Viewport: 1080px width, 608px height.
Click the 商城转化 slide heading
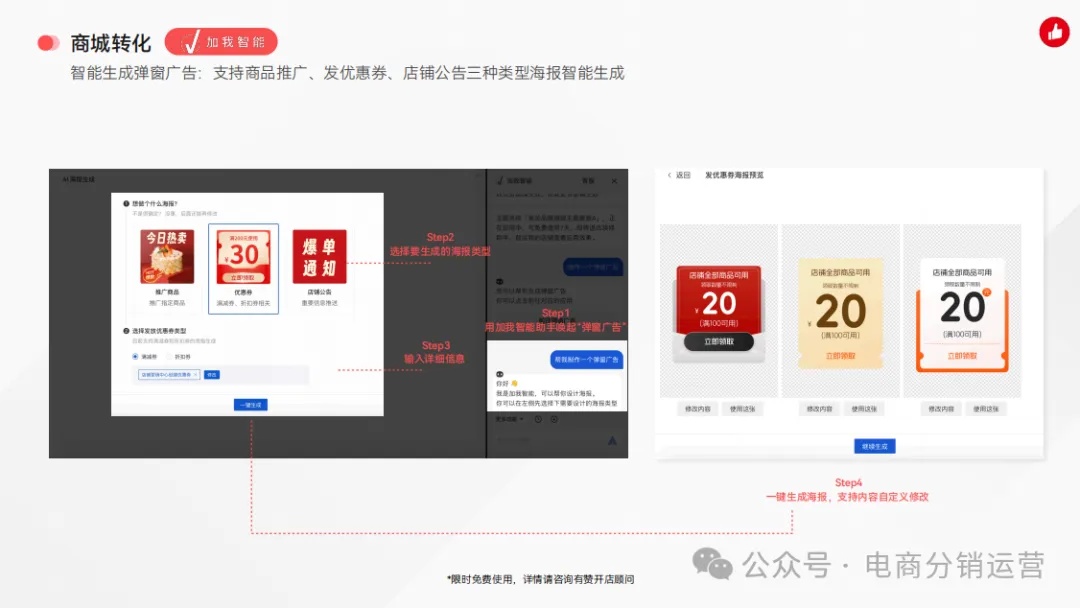tap(111, 43)
